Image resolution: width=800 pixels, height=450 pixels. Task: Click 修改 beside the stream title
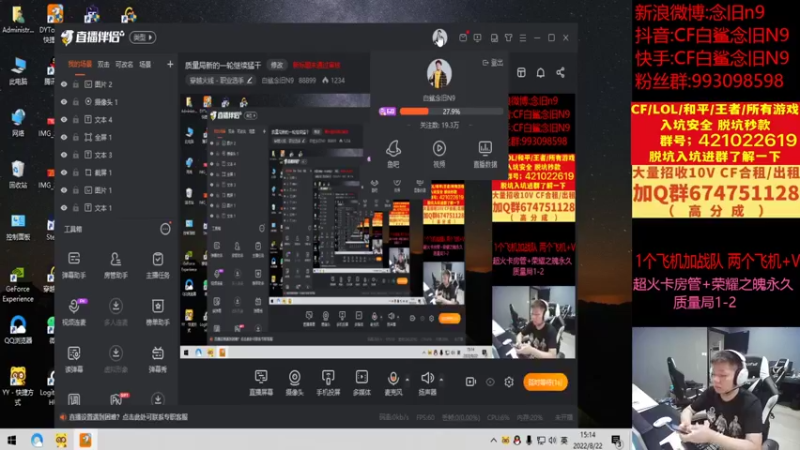point(277,65)
